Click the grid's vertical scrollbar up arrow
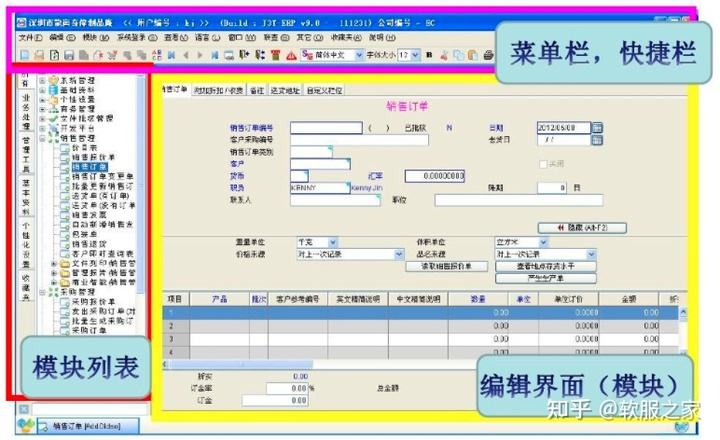 coord(683,312)
